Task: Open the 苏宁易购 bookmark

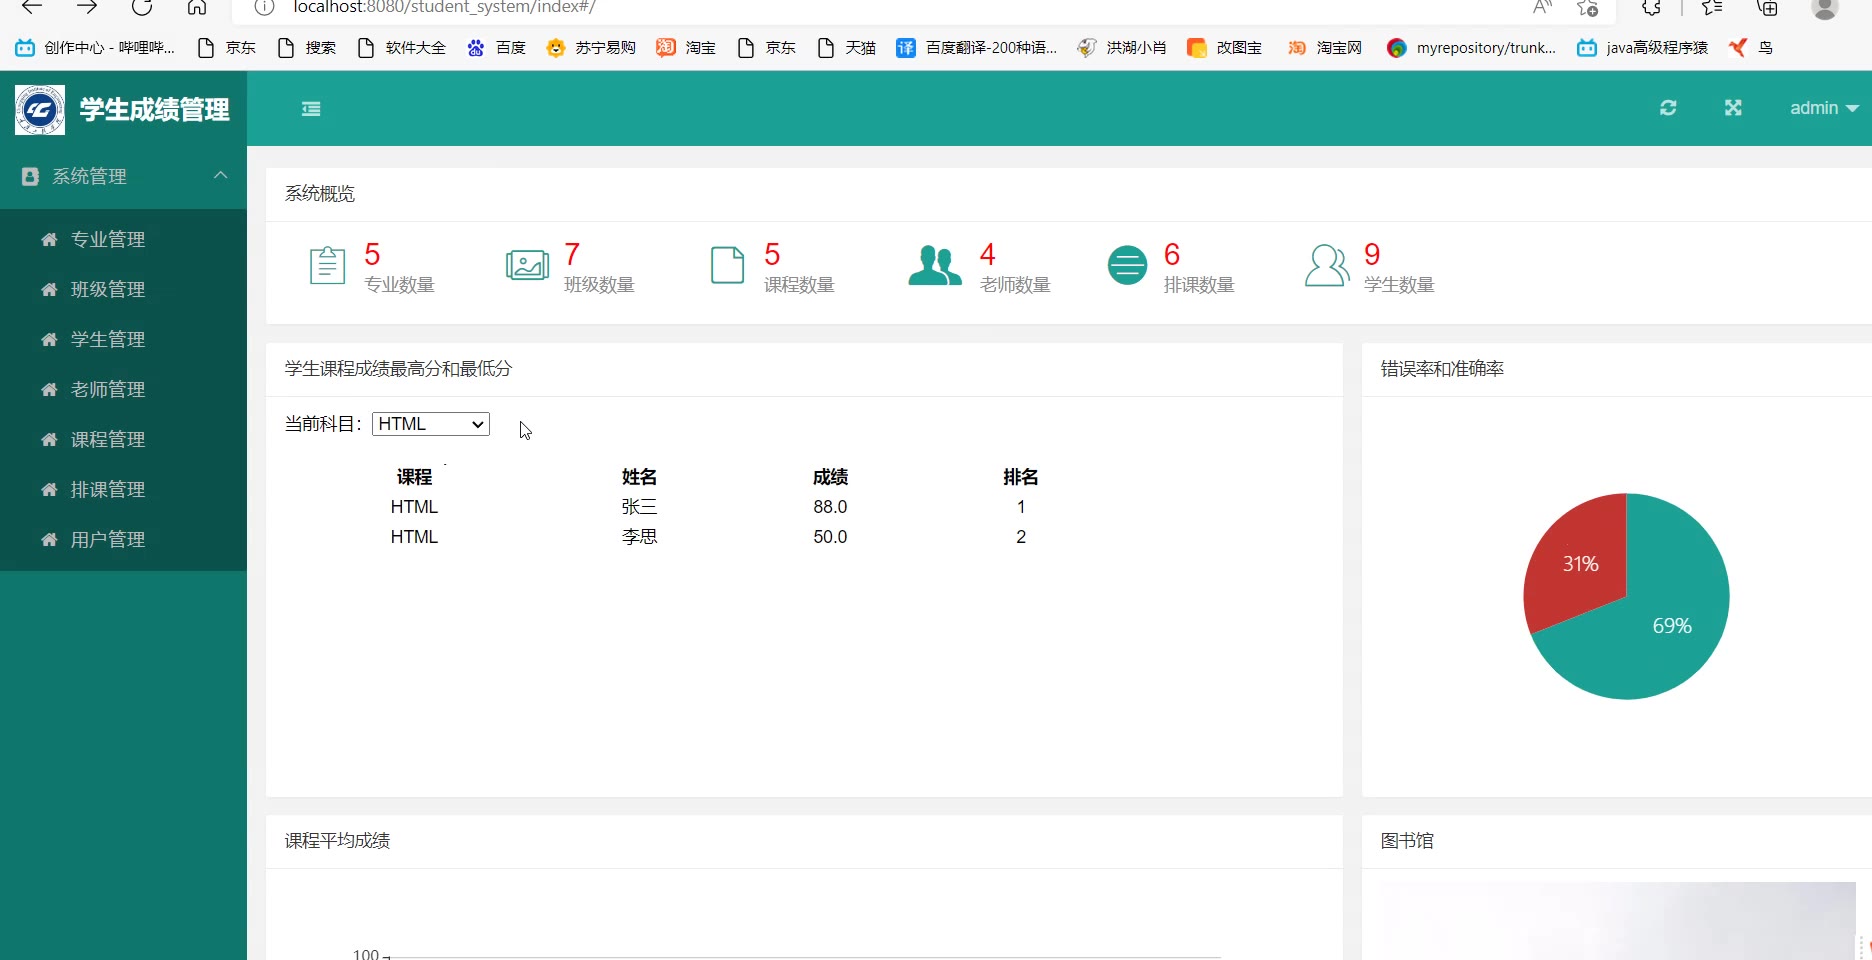Action: [591, 48]
